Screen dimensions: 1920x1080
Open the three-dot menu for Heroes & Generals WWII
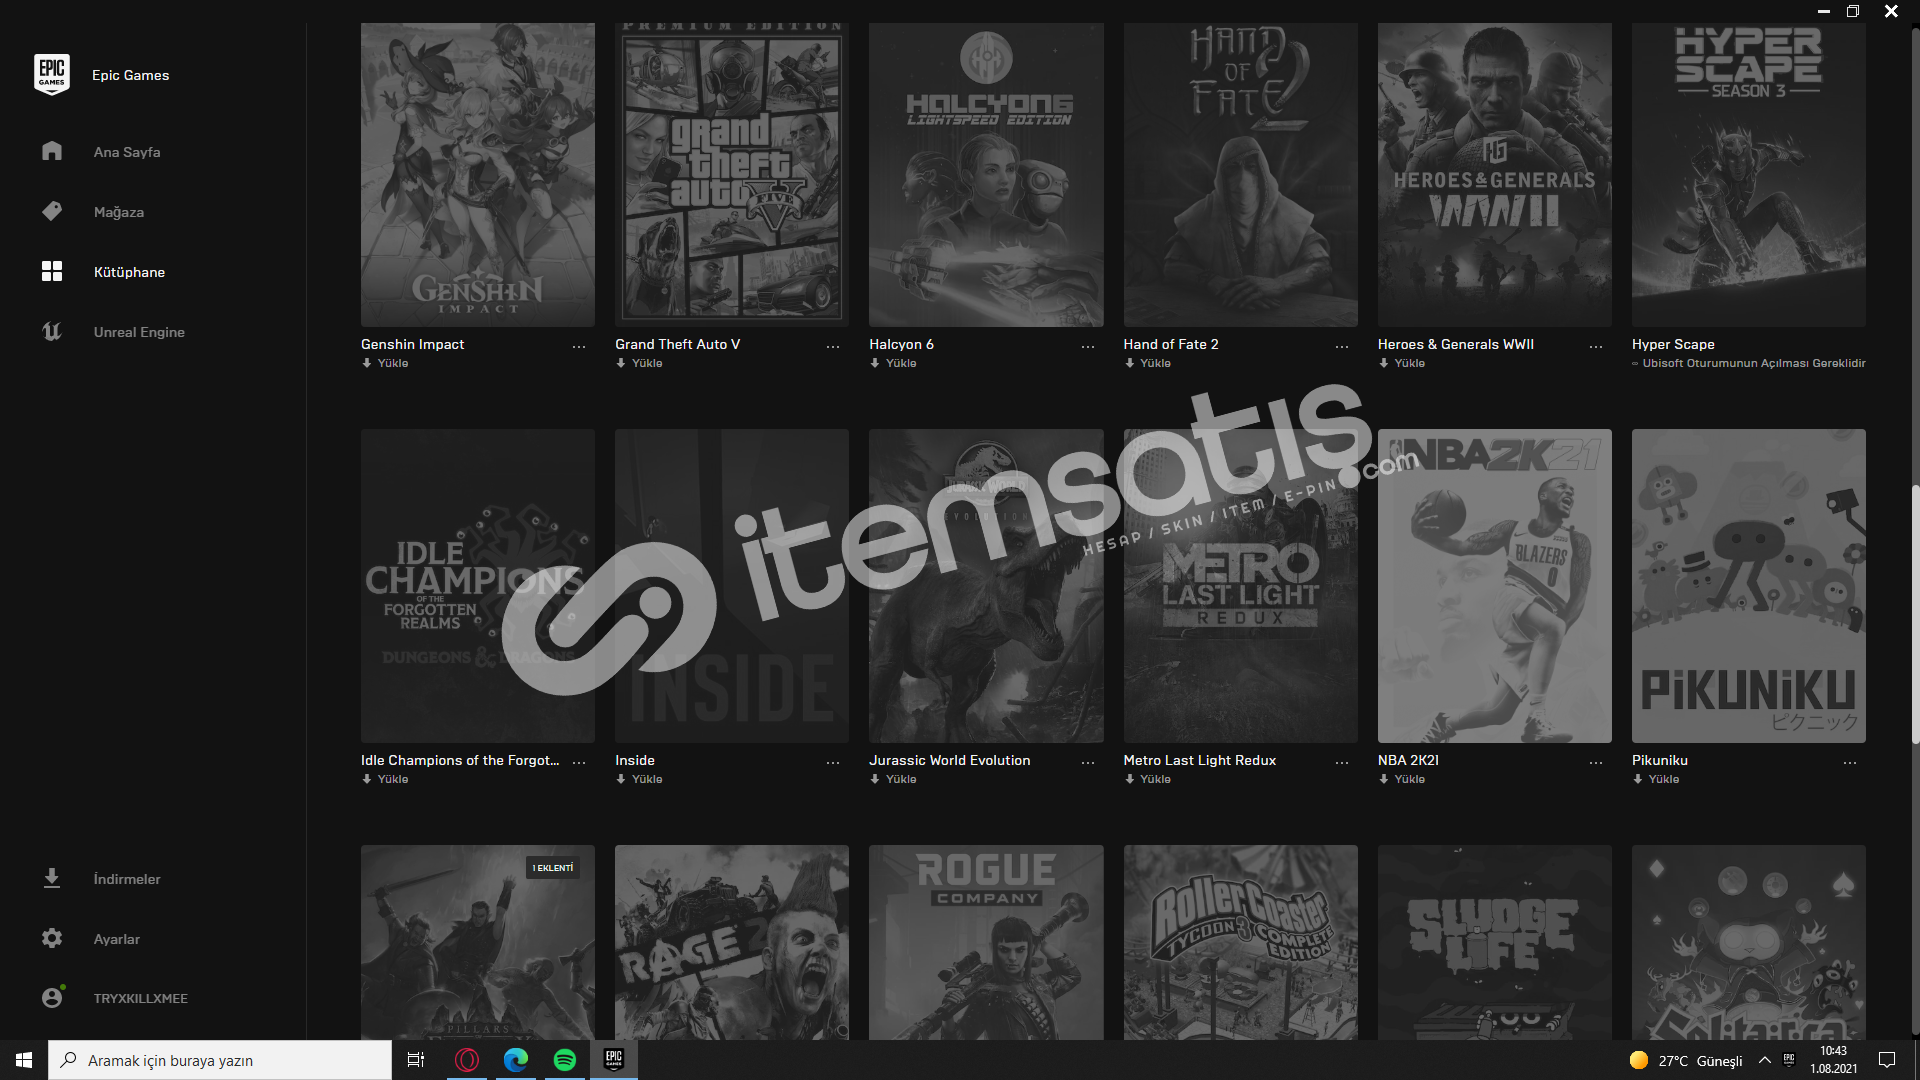click(x=1596, y=347)
